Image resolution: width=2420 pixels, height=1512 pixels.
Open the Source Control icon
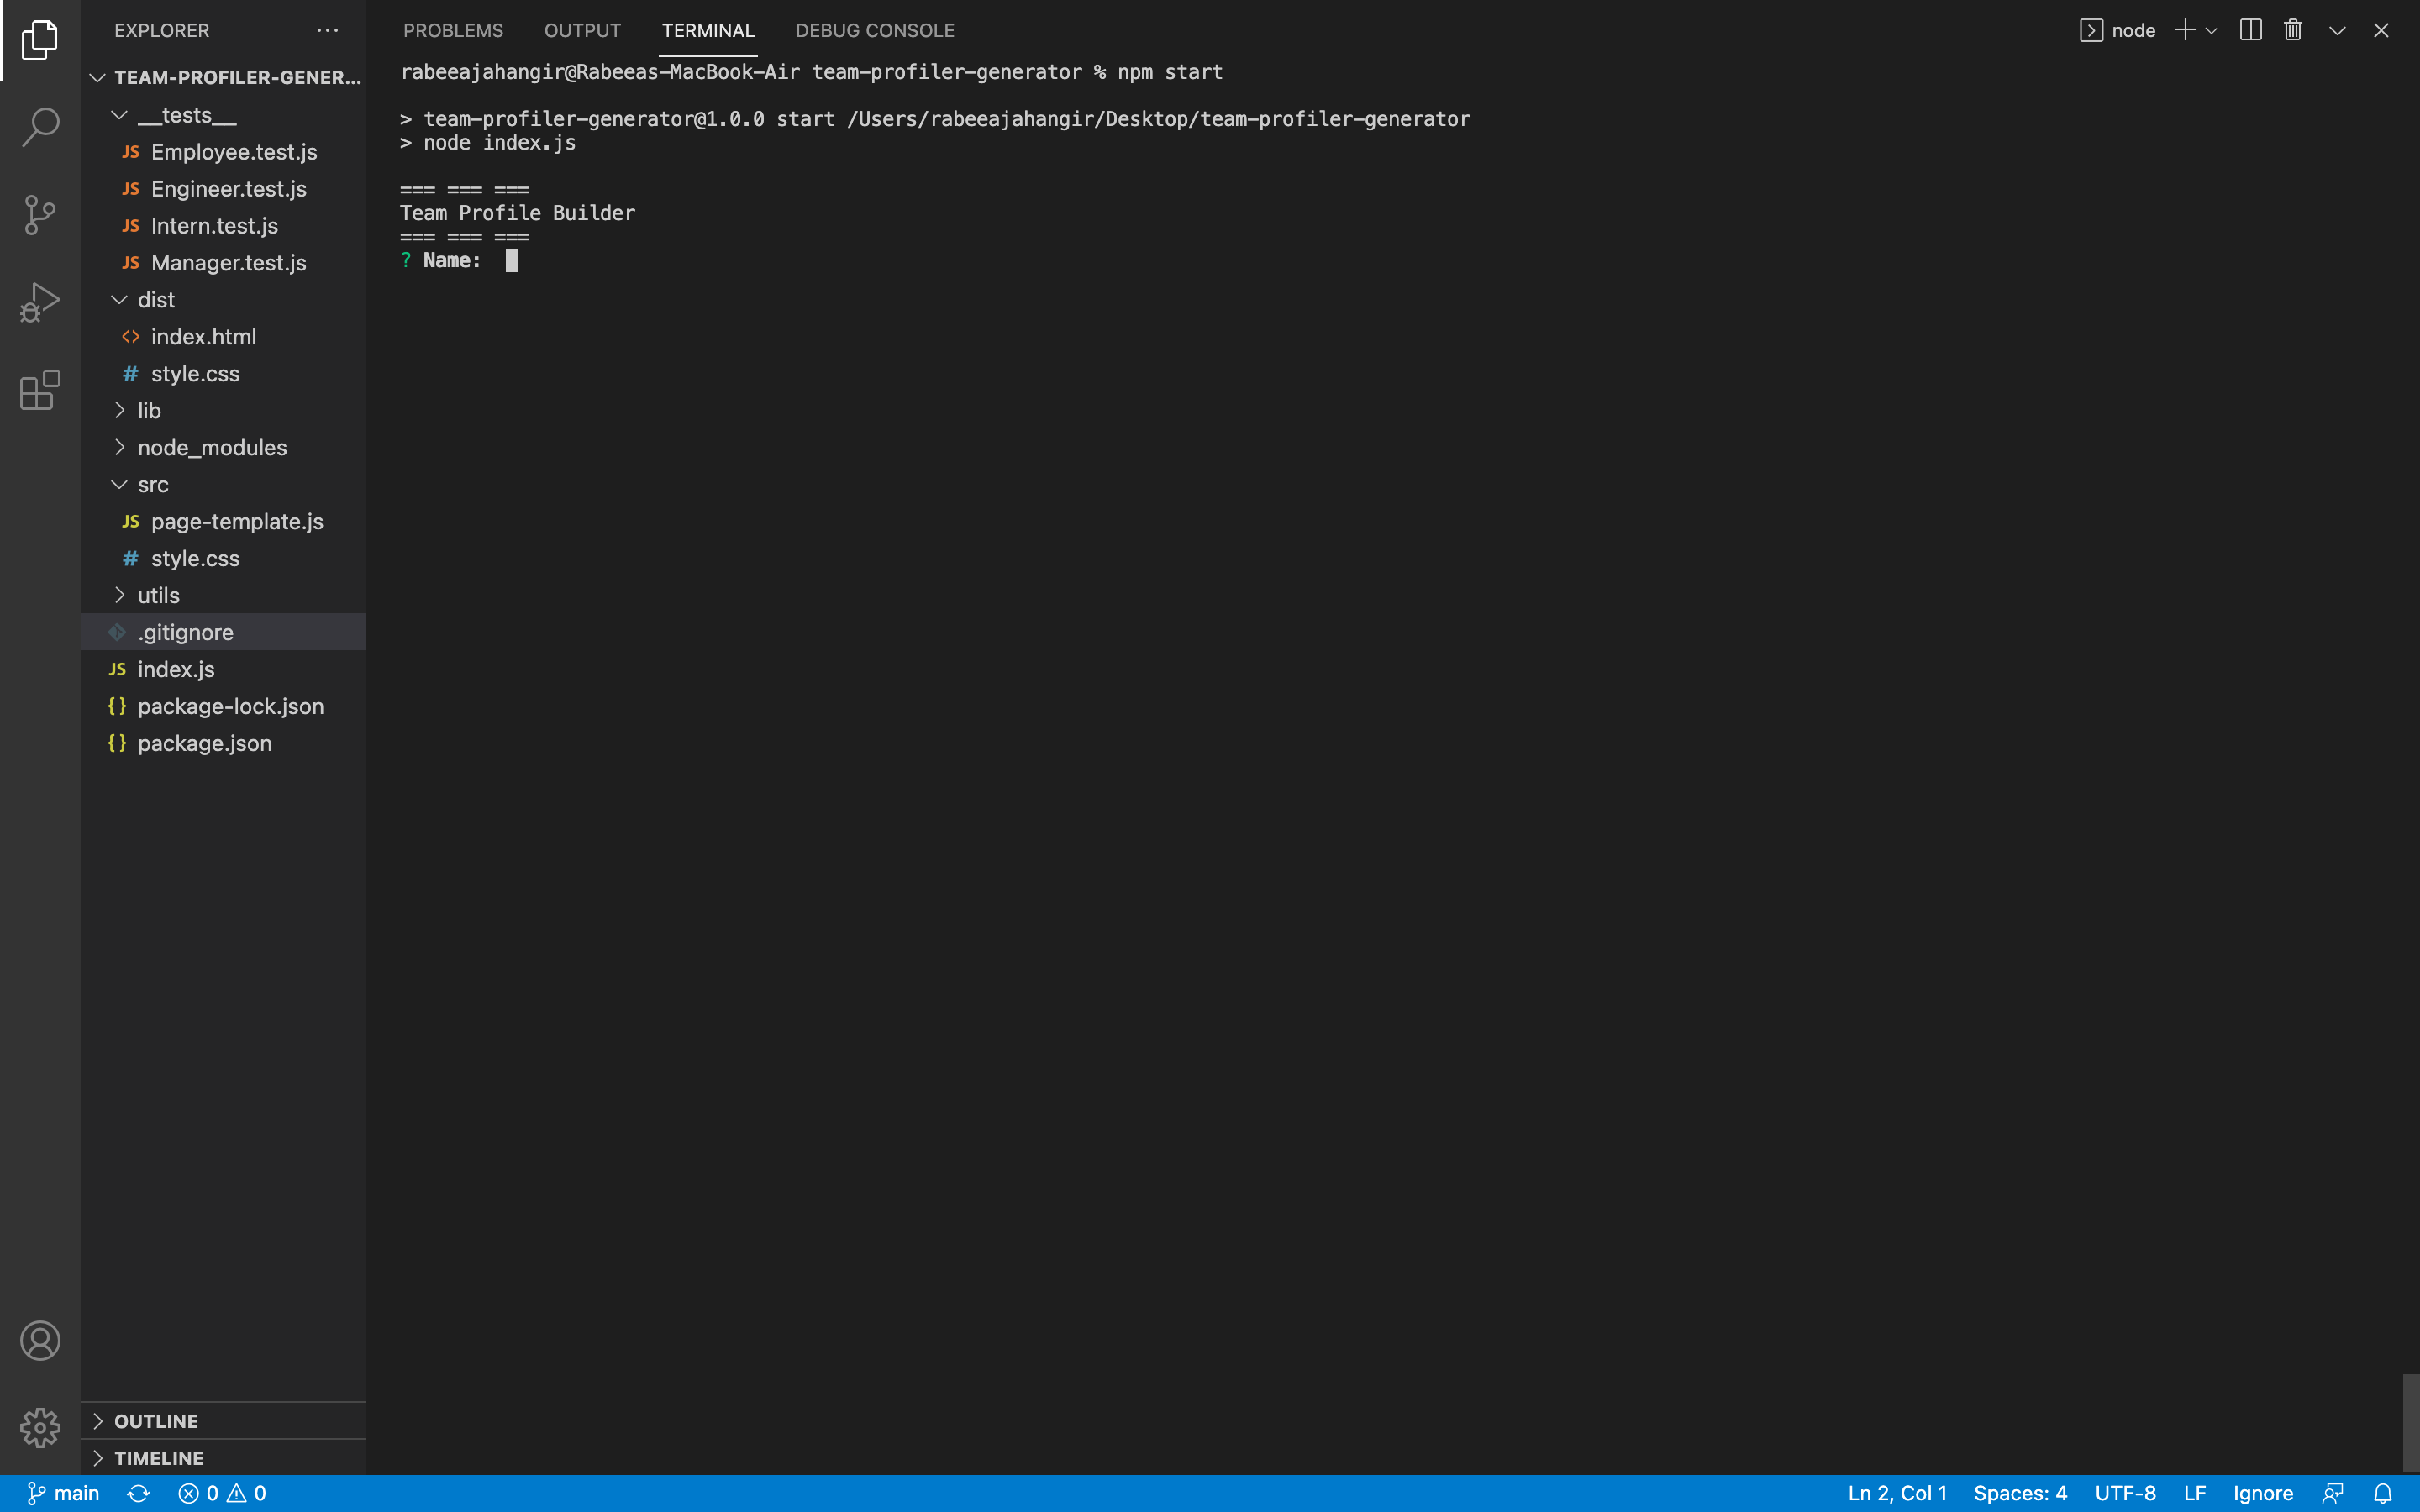(40, 213)
